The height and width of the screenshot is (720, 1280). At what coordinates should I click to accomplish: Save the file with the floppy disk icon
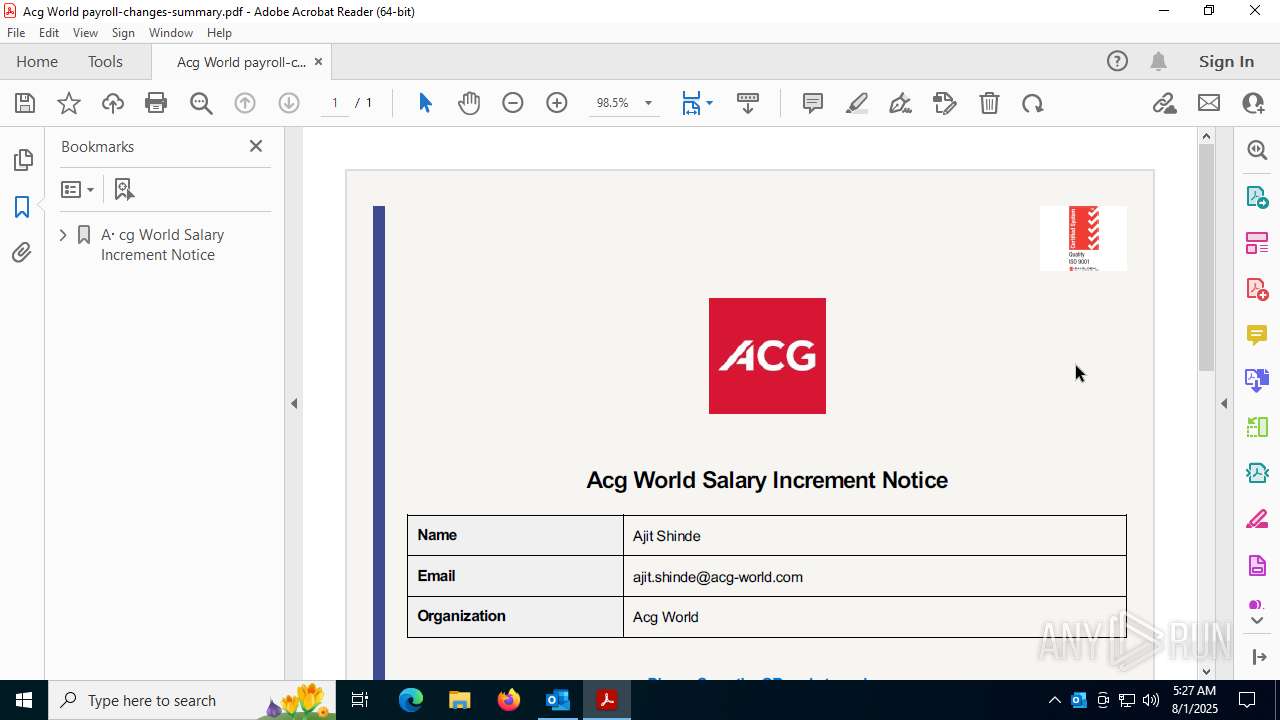click(25, 103)
